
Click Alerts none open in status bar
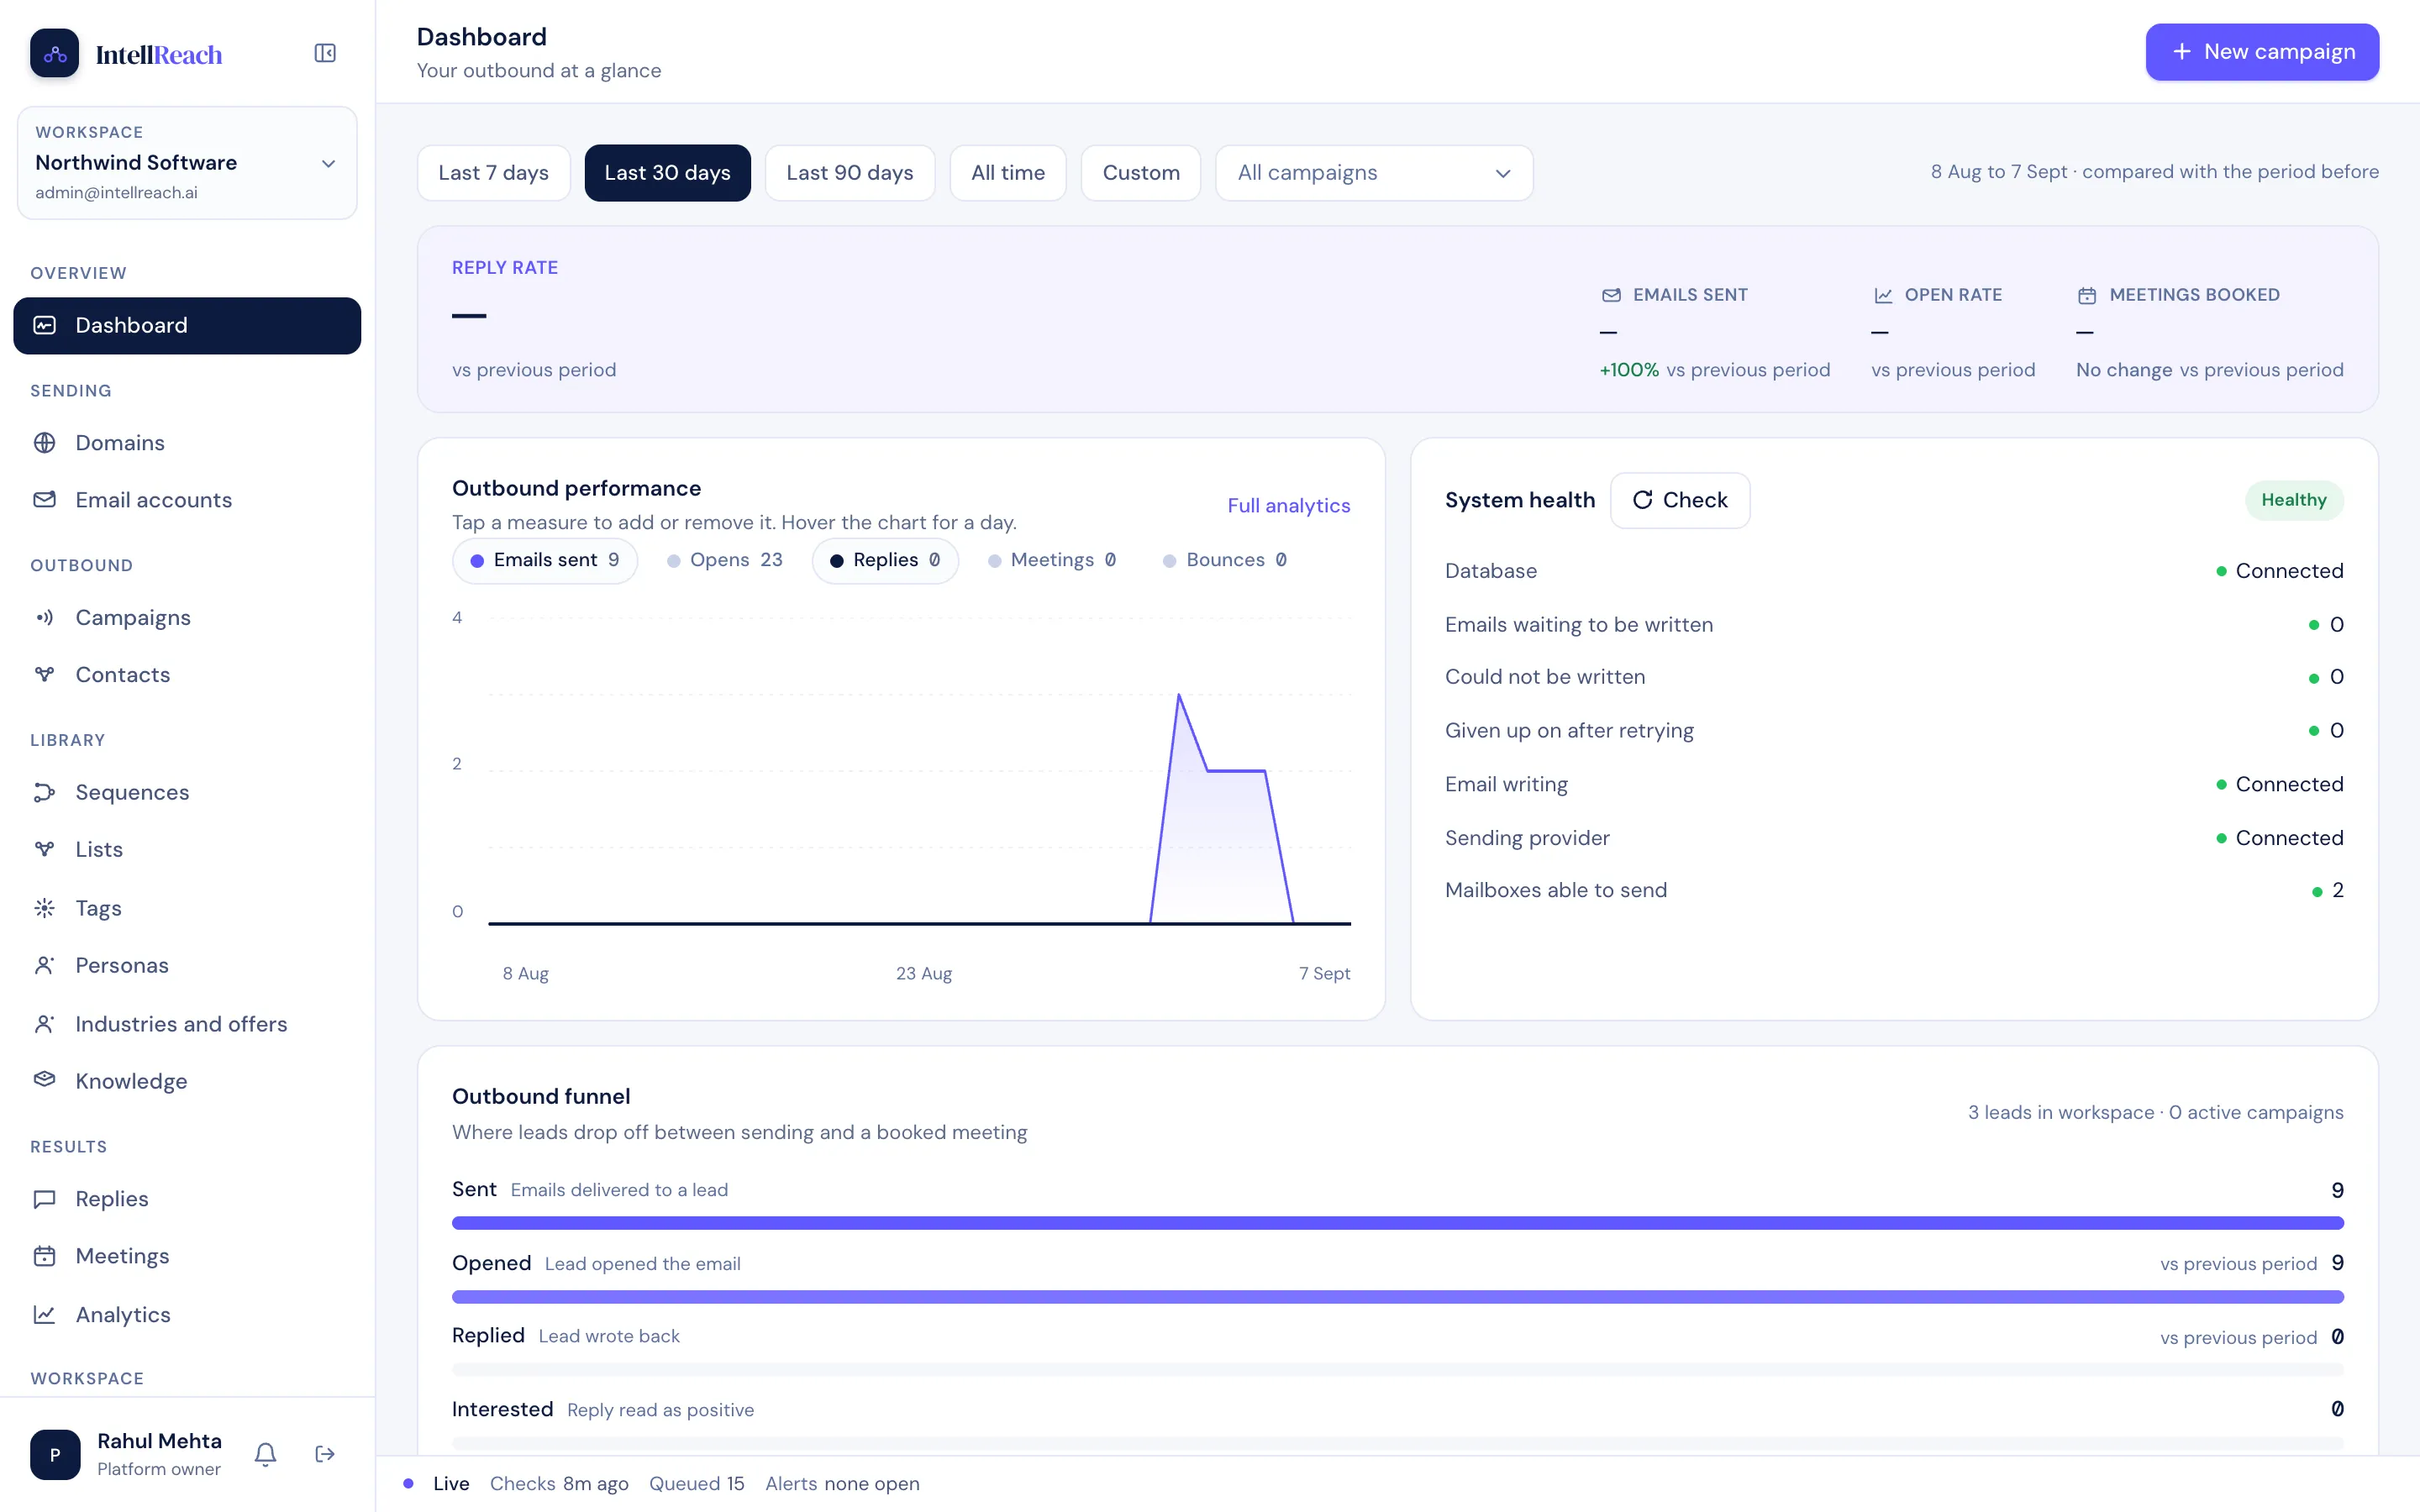coord(842,1483)
